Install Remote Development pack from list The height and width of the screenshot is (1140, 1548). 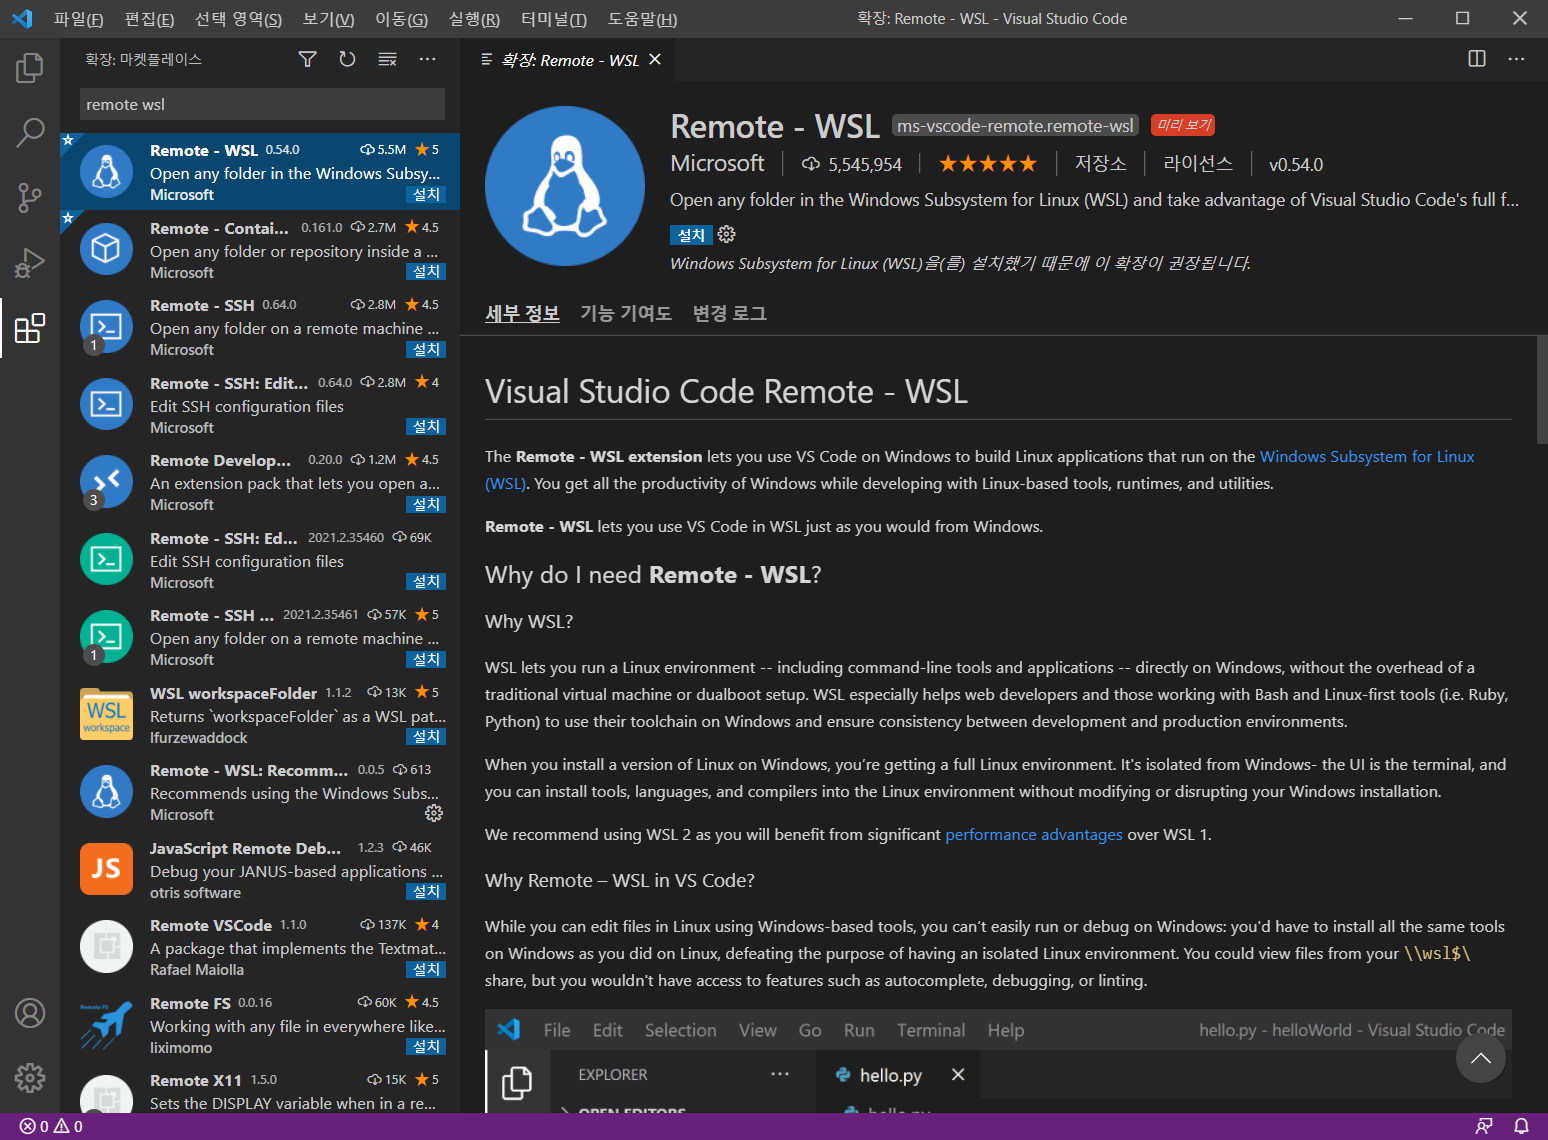426,504
